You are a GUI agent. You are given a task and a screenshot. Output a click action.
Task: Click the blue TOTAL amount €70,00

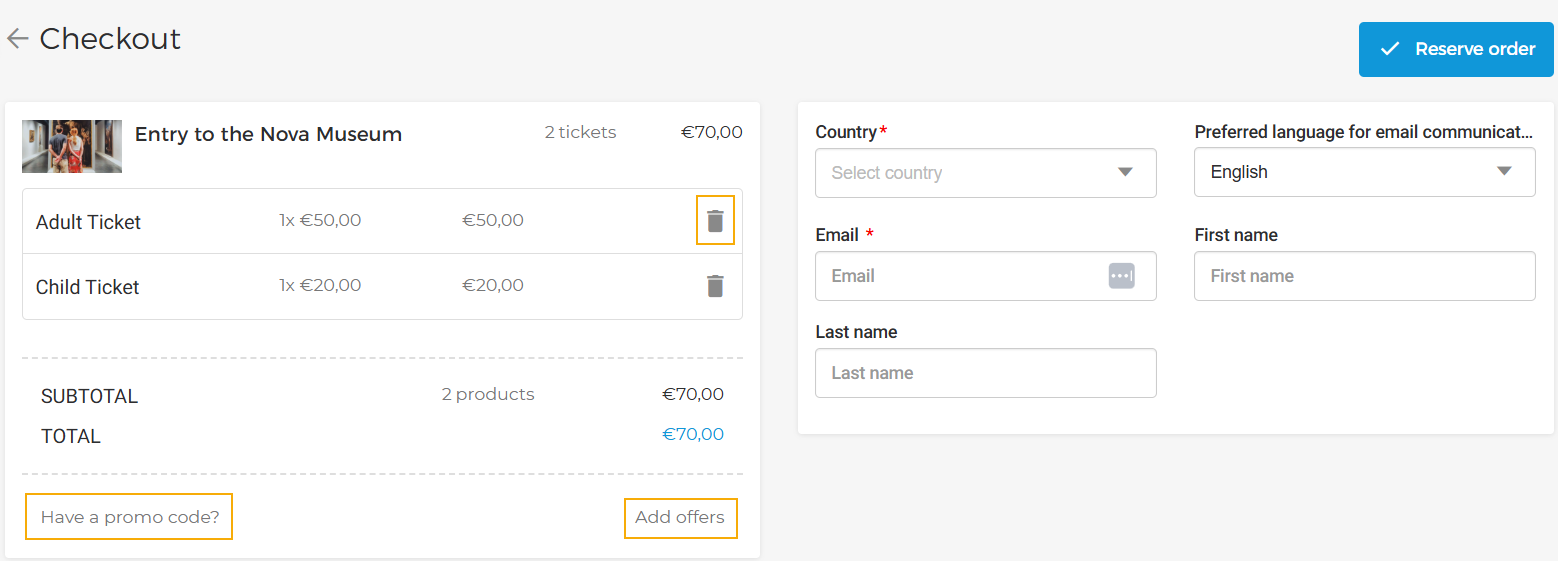(x=692, y=434)
